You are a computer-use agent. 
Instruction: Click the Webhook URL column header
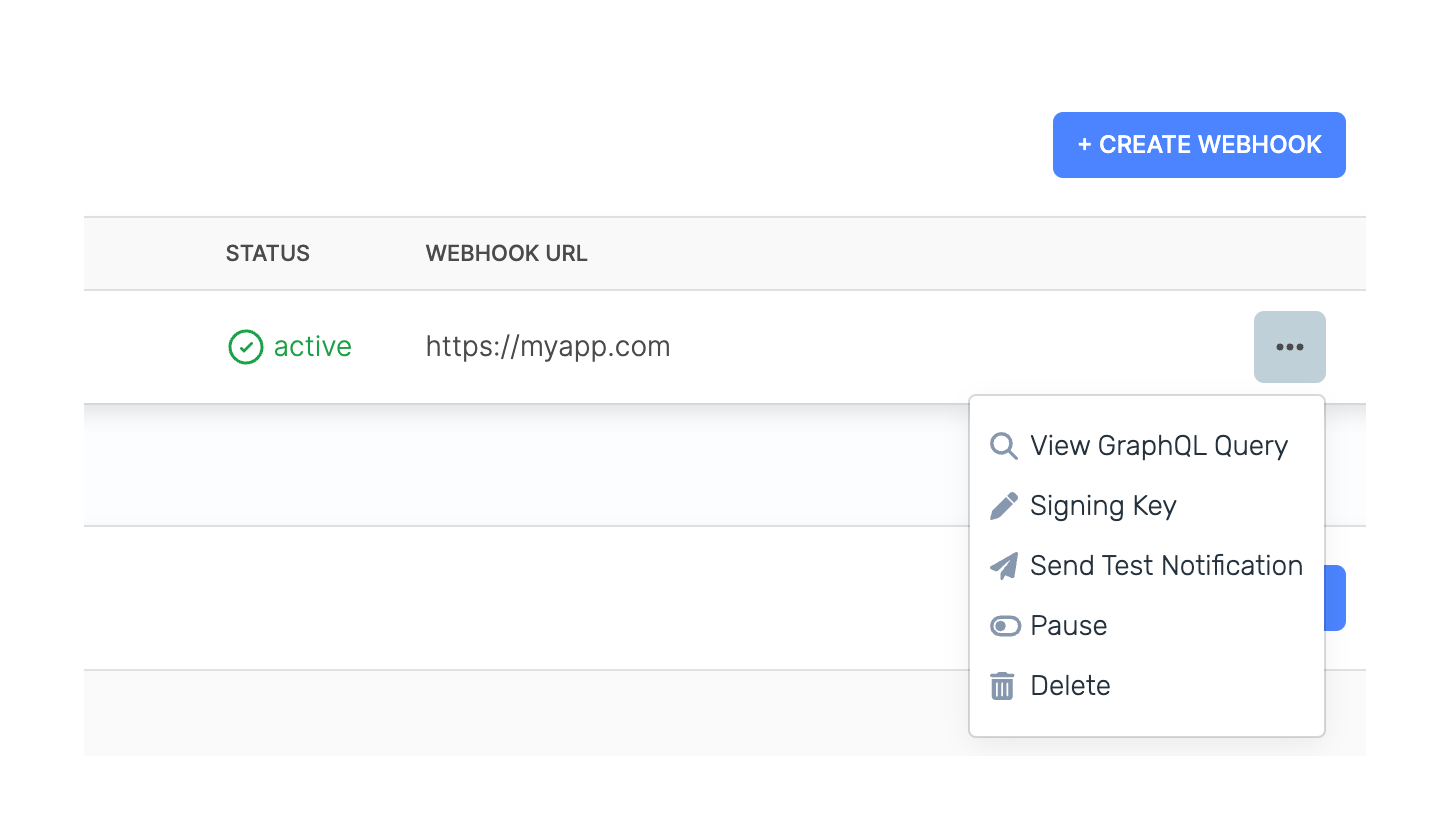(506, 253)
